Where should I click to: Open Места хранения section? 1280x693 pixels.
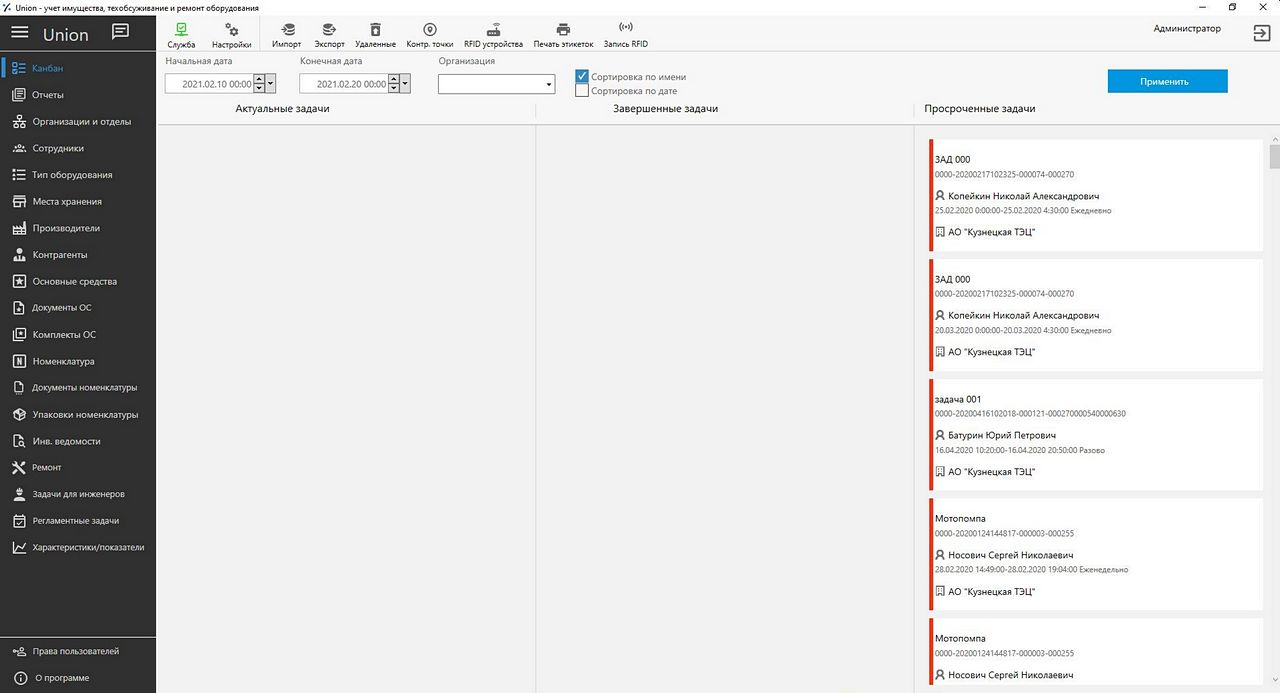coord(78,201)
